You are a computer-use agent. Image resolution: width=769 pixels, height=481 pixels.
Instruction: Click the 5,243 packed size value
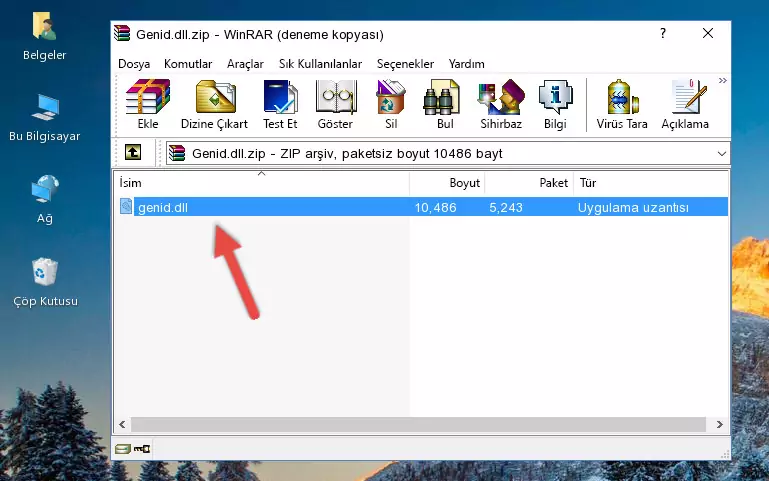(x=506, y=207)
